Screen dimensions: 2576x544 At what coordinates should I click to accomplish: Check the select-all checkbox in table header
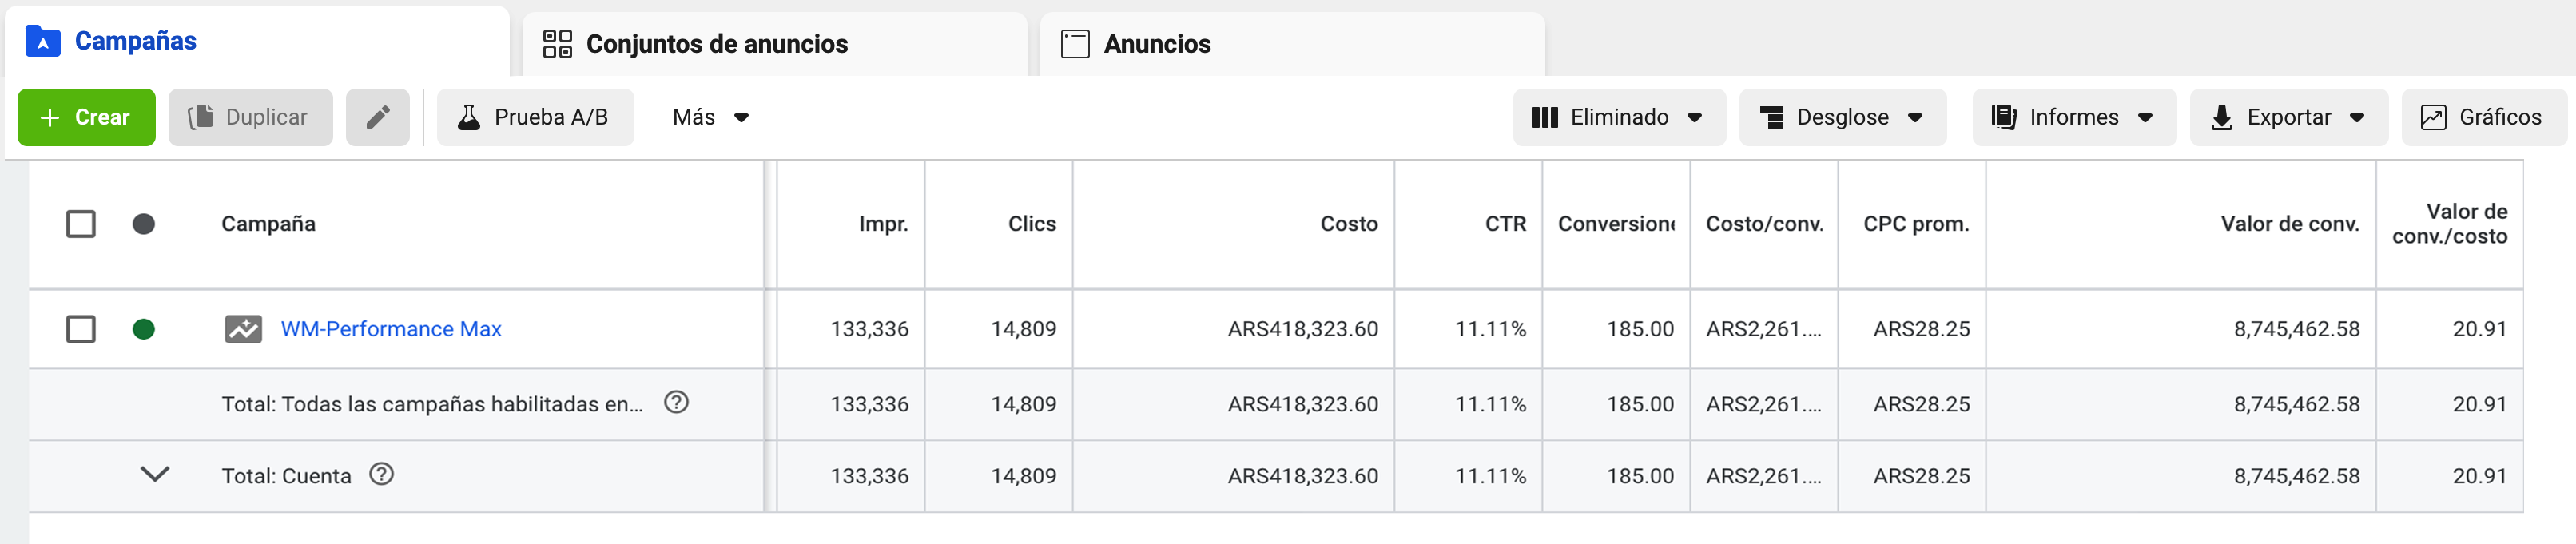point(81,224)
